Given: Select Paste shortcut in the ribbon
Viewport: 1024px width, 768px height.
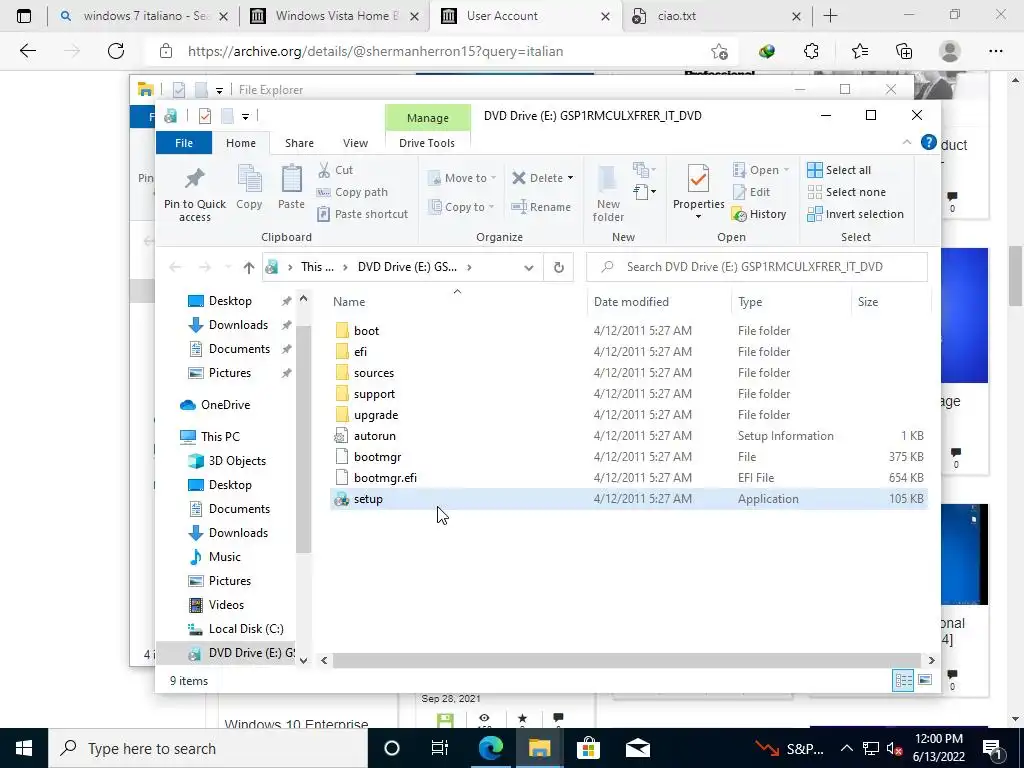Looking at the screenshot, I should pyautogui.click(x=362, y=214).
